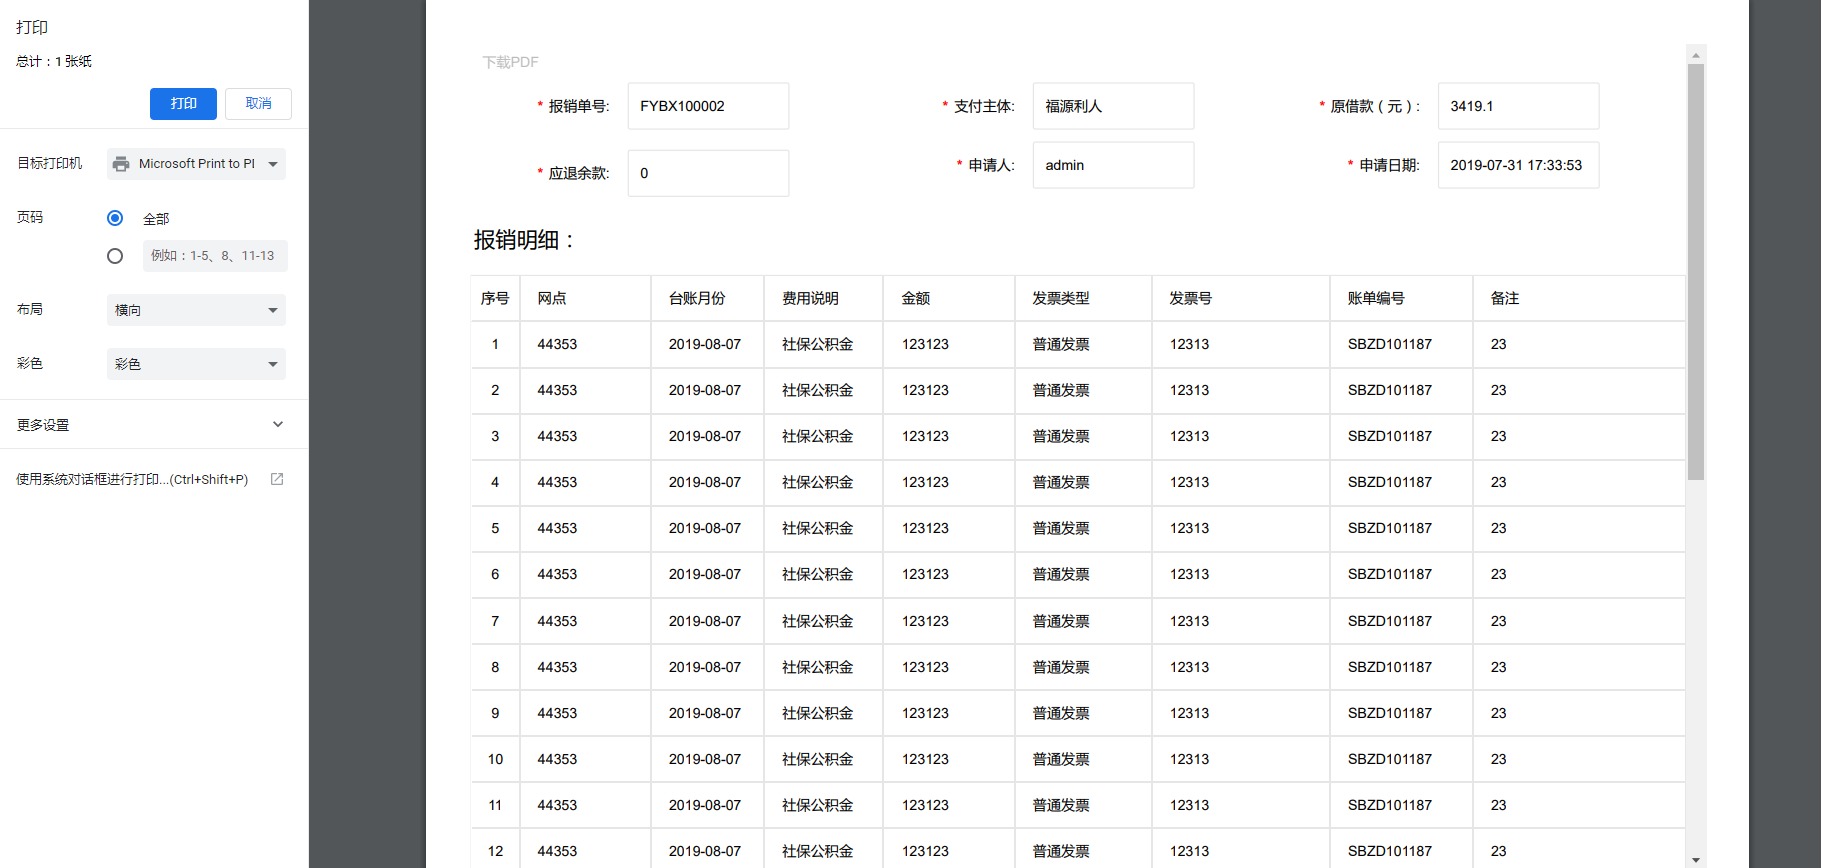The image size is (1821, 868).
Task: Click row 2 台账月份 2019-08-07 cell
Action: [707, 390]
